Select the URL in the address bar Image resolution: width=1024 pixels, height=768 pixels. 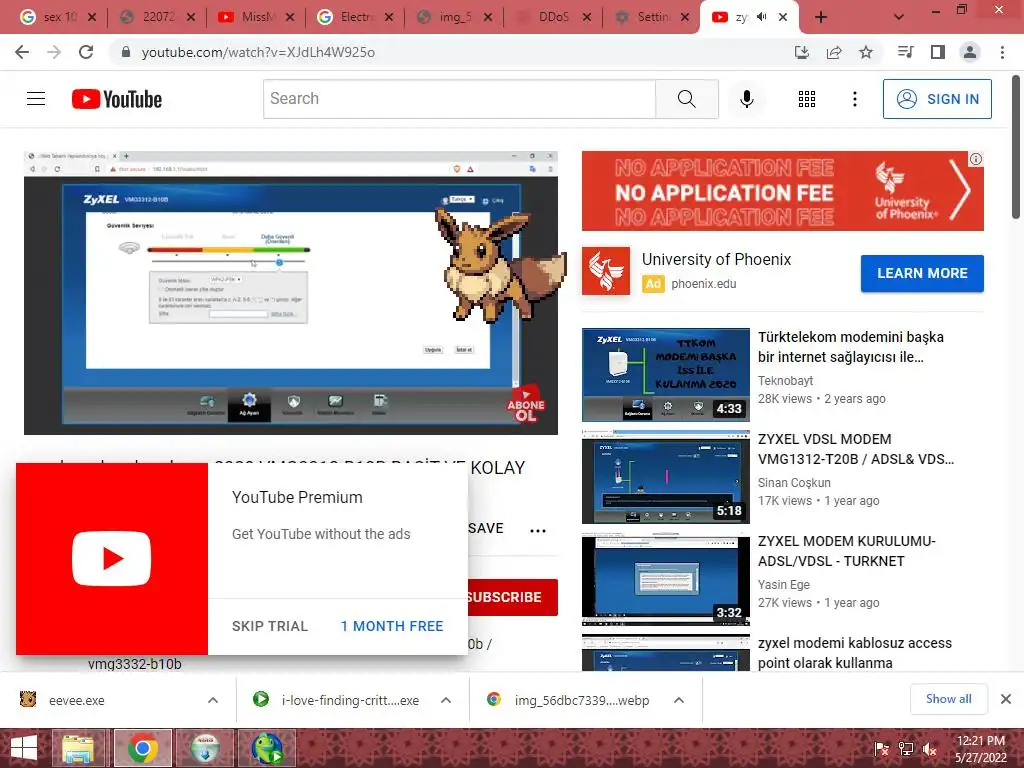258,52
